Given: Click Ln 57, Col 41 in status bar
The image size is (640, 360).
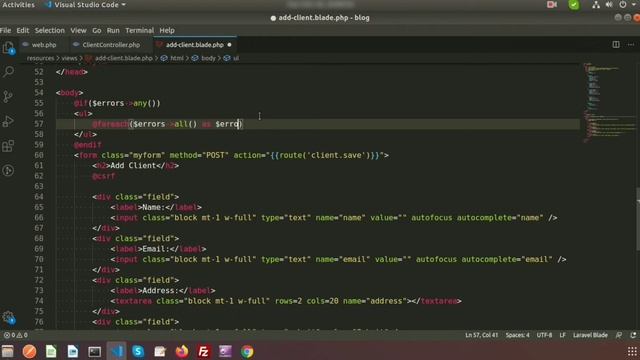Looking at the screenshot, I should pos(482,335).
